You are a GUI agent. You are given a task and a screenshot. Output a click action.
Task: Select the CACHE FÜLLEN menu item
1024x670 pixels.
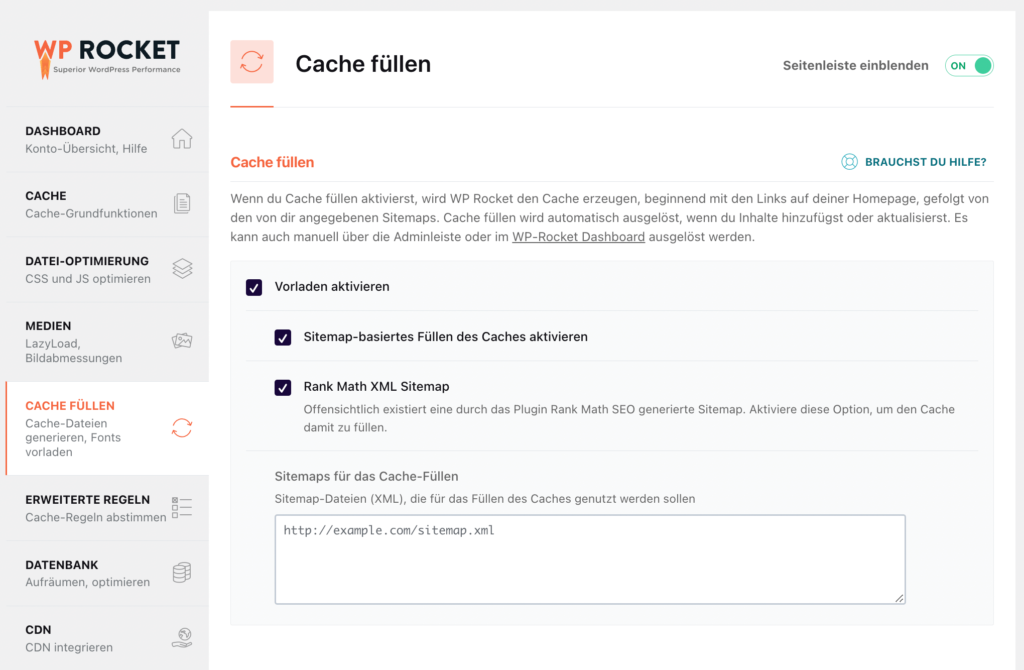pos(107,428)
